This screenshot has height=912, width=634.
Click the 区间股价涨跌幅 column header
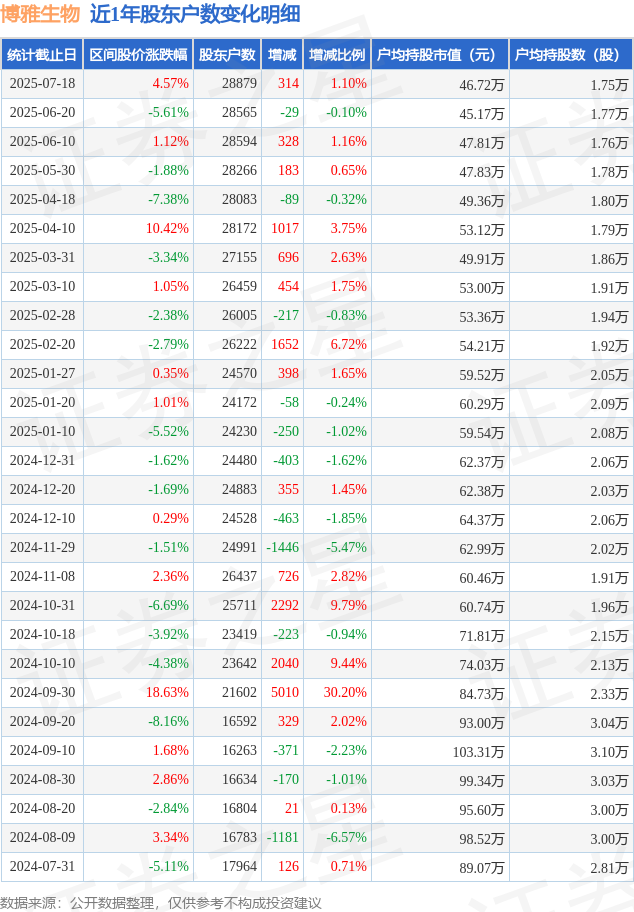(x=138, y=55)
